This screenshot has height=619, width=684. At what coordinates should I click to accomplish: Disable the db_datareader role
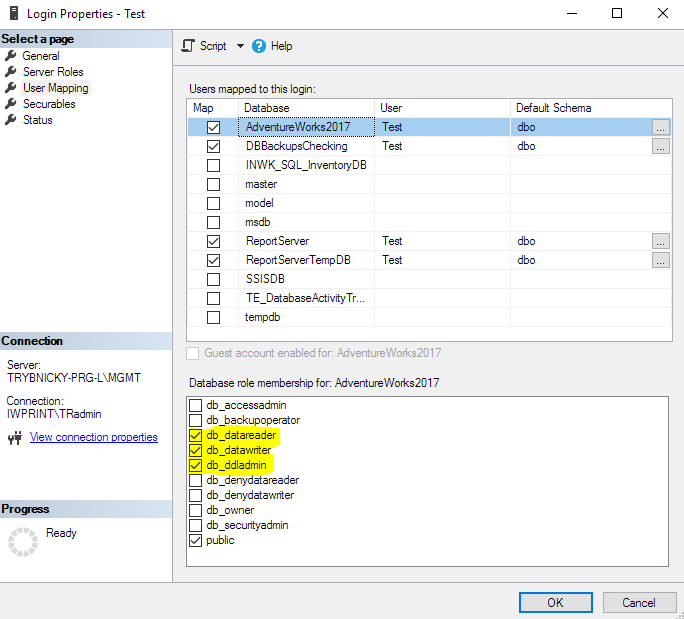coord(195,435)
